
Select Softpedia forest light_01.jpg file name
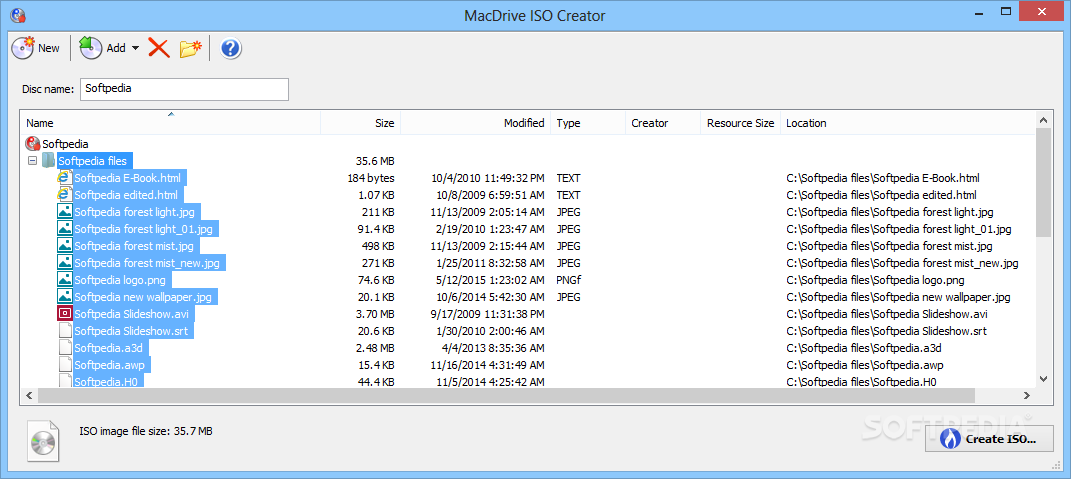point(143,229)
